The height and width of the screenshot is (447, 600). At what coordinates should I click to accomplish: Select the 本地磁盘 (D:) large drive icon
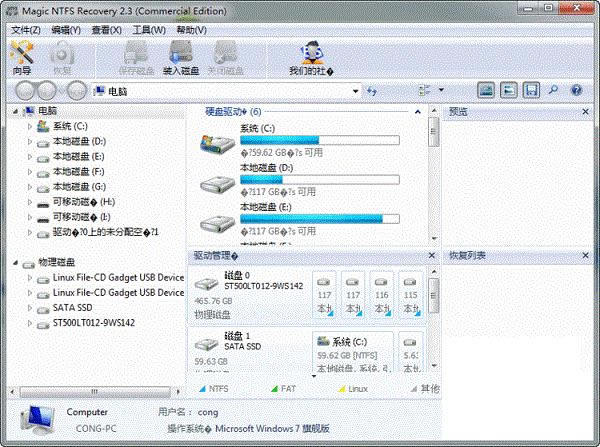[217, 184]
